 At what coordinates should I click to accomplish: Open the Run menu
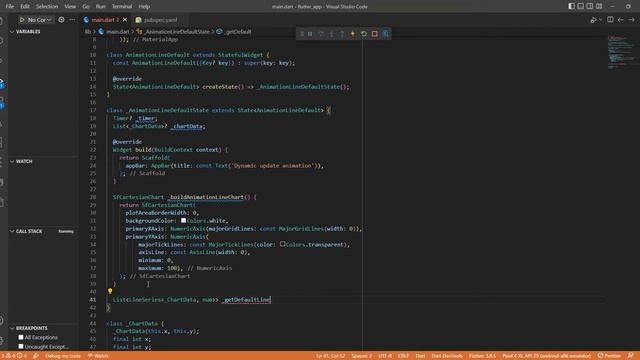(x=100, y=7)
